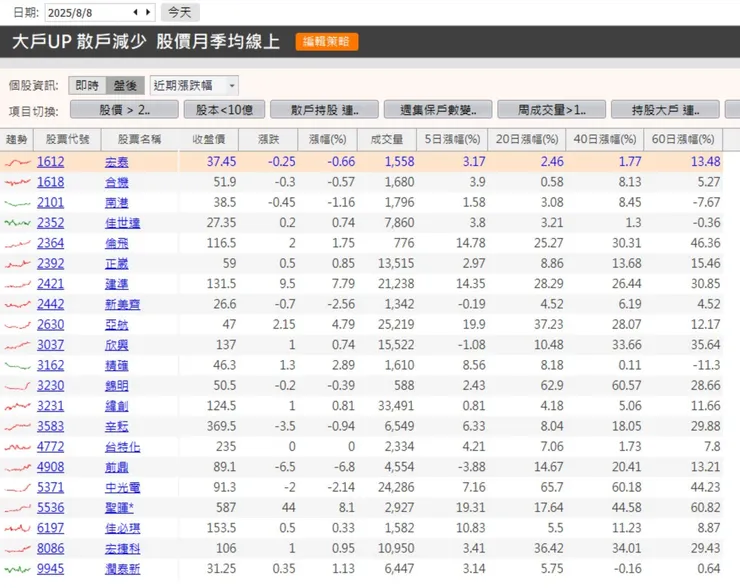Switch to 即時 real-time mode
The image size is (740, 588).
click(x=87, y=85)
